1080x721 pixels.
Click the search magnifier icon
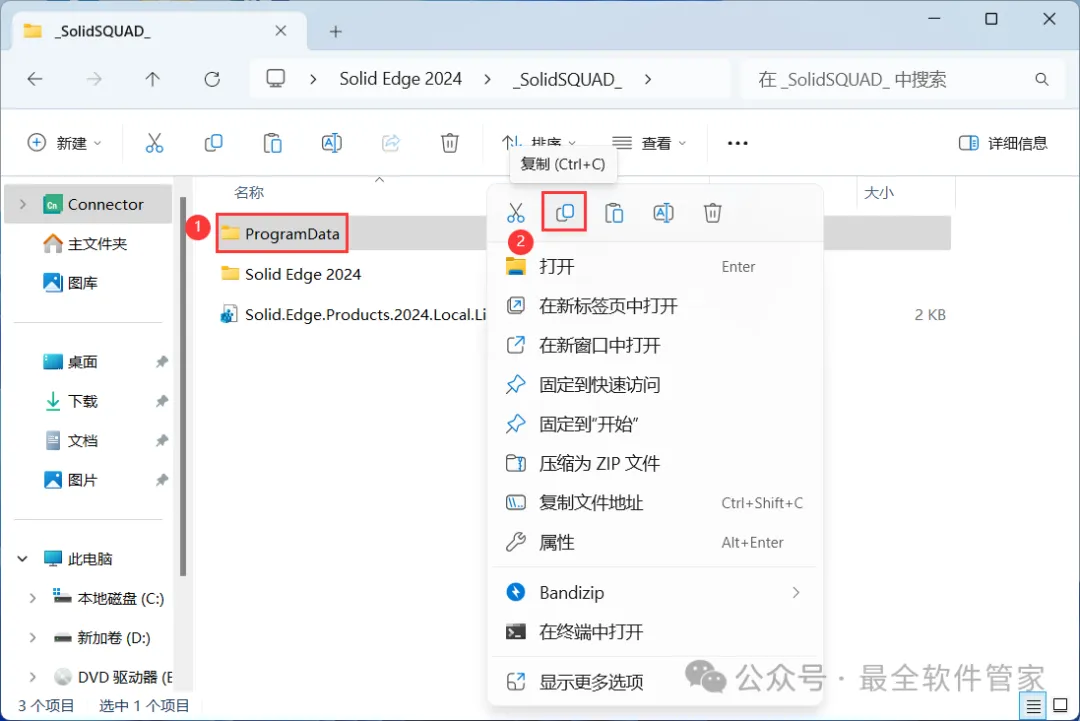click(x=1041, y=79)
